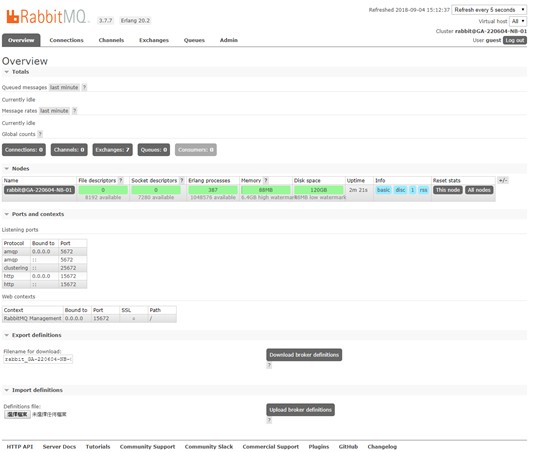This screenshot has height=452, width=534.
Task: Show help for File descriptors column
Action: pos(121,181)
